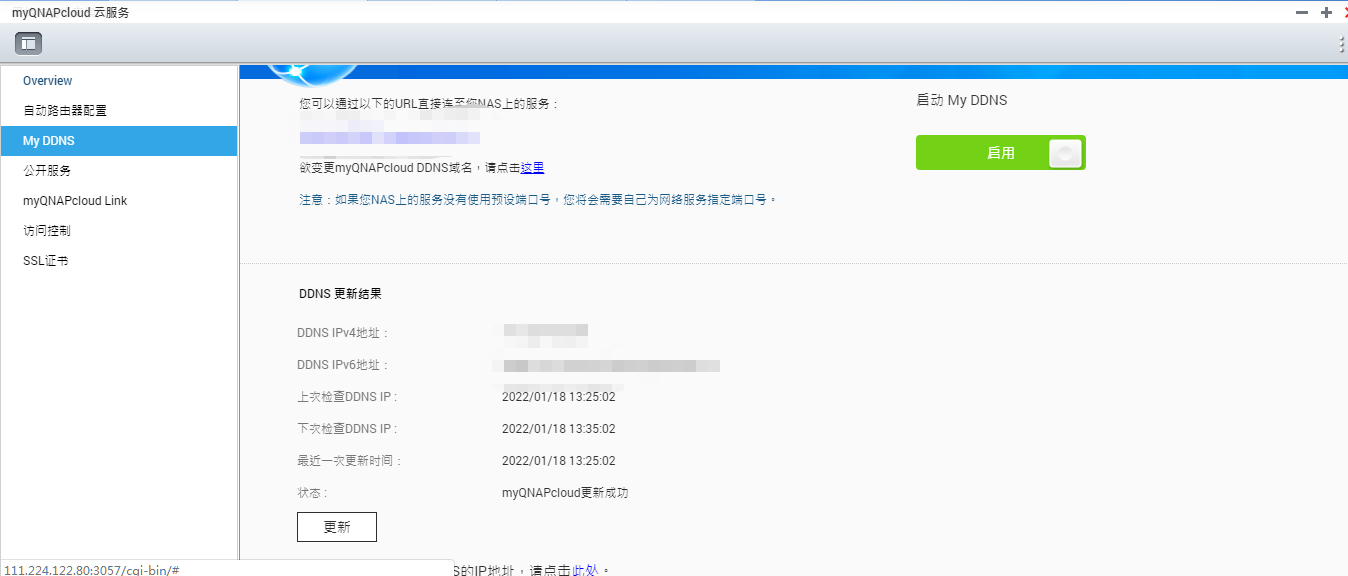The height and width of the screenshot is (576, 1348).
Task: Click the blue 注意 port number notice text
Action: [x=538, y=200]
